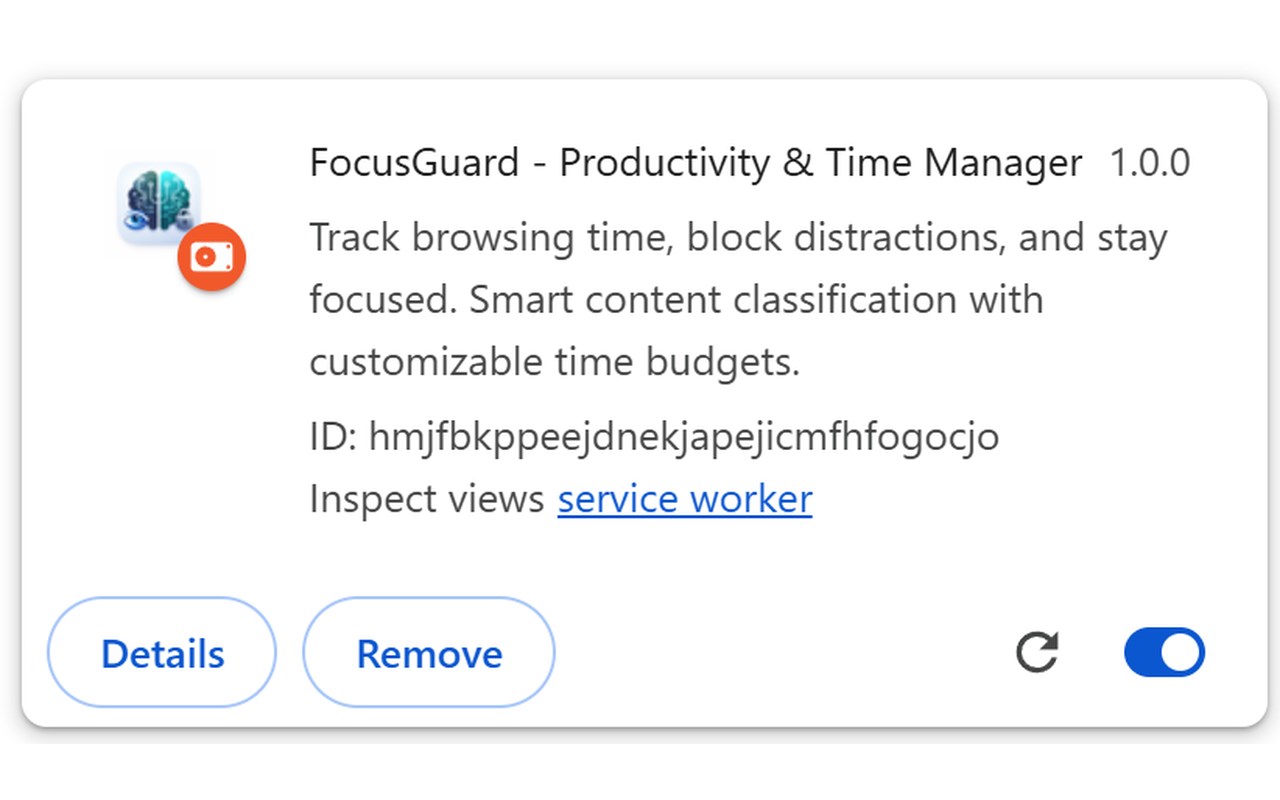Screen dimensions: 1280x800
Task: Reload the FocusGuard extension
Action: tap(1037, 653)
